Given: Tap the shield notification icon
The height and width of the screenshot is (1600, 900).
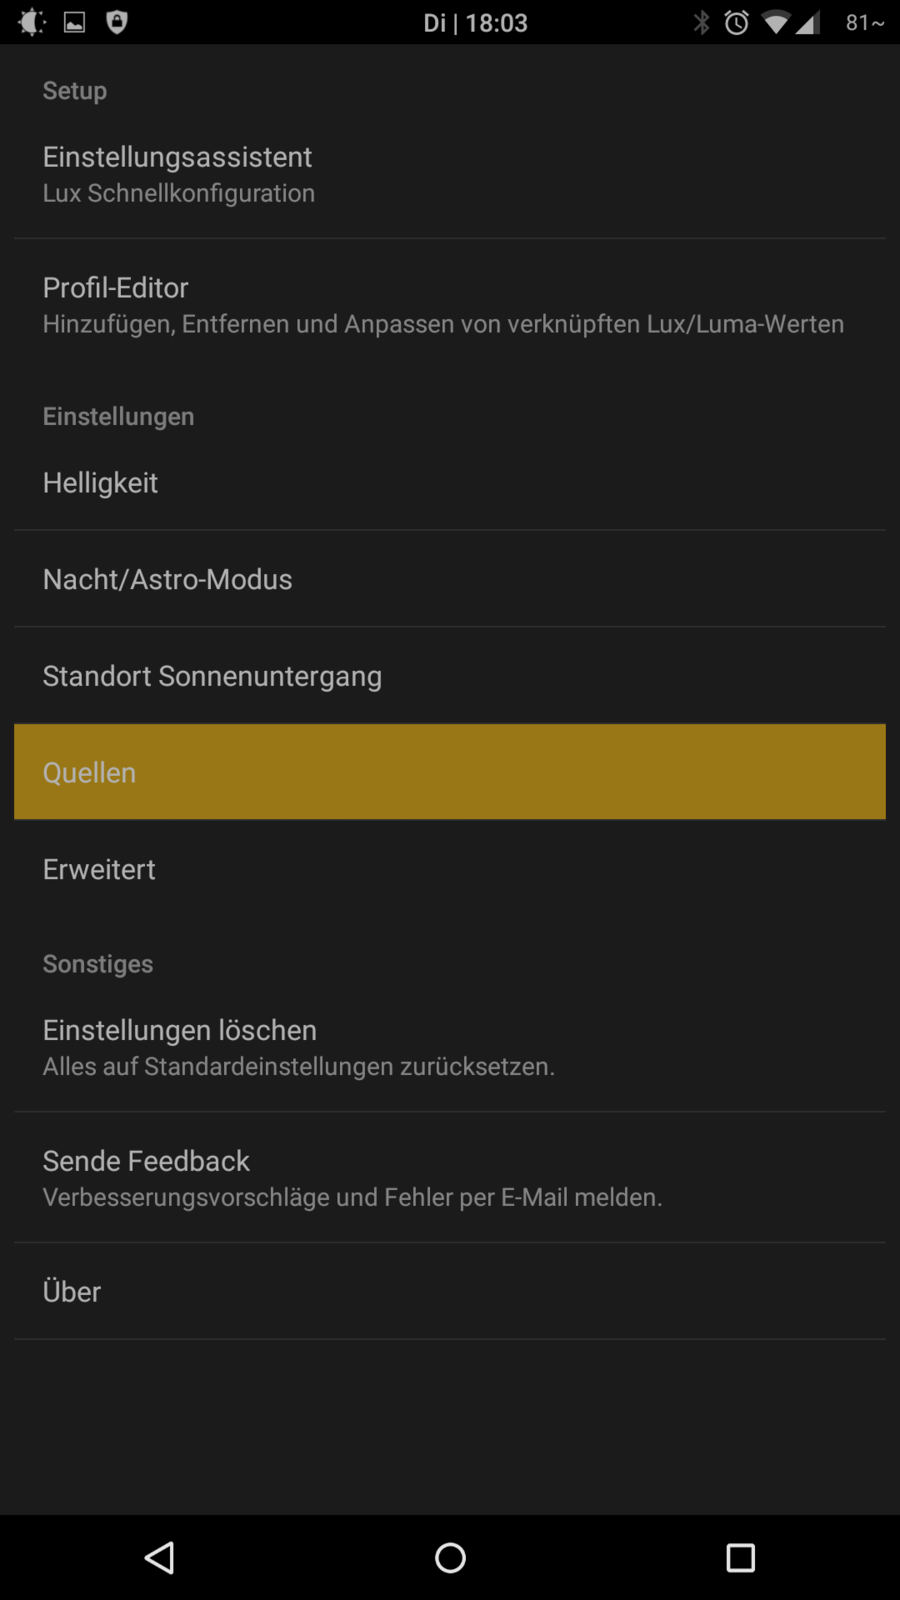Looking at the screenshot, I should 117,22.
